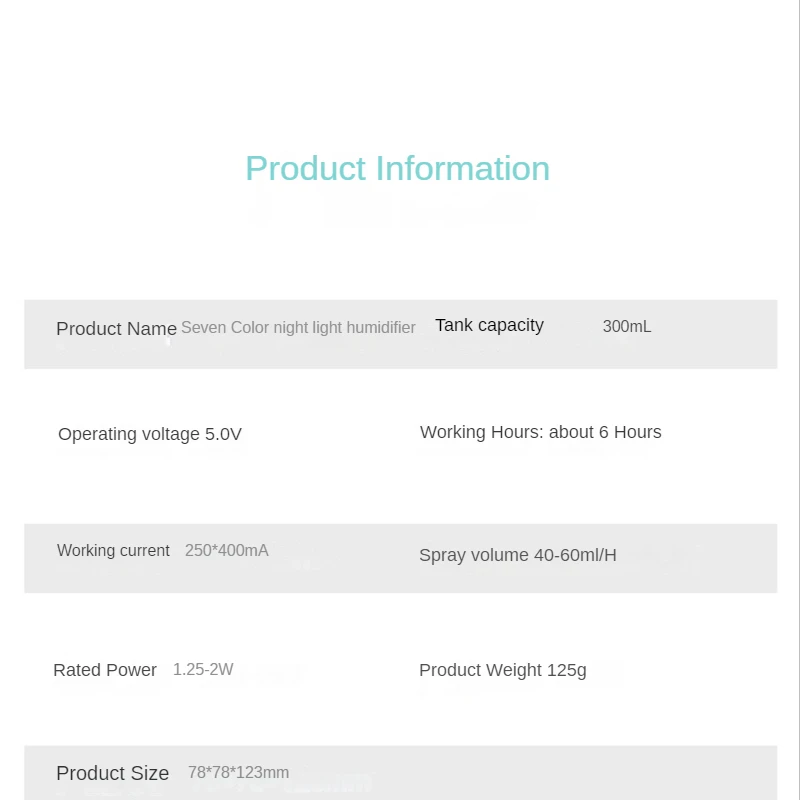This screenshot has height=800, width=800.
Task: Click the Product Weight 125g text
Action: pyautogui.click(x=503, y=670)
